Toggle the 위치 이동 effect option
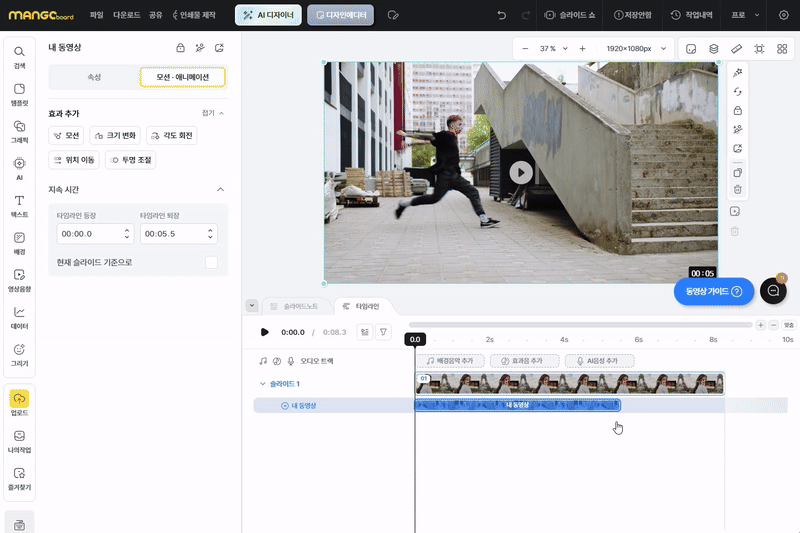Image resolution: width=800 pixels, height=533 pixels. (74, 160)
